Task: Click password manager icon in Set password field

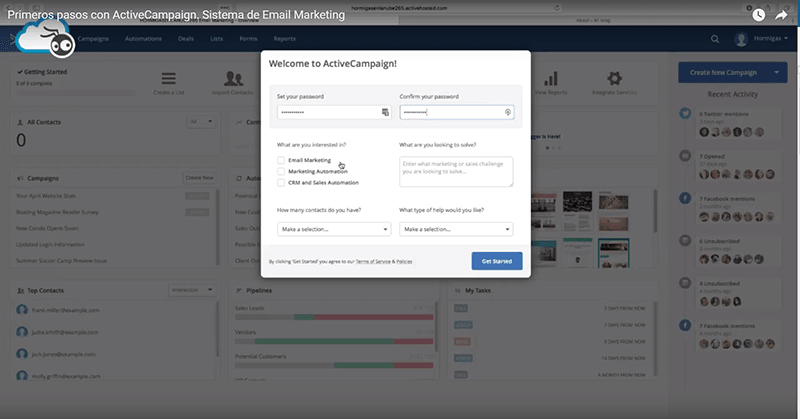Action: [x=385, y=112]
